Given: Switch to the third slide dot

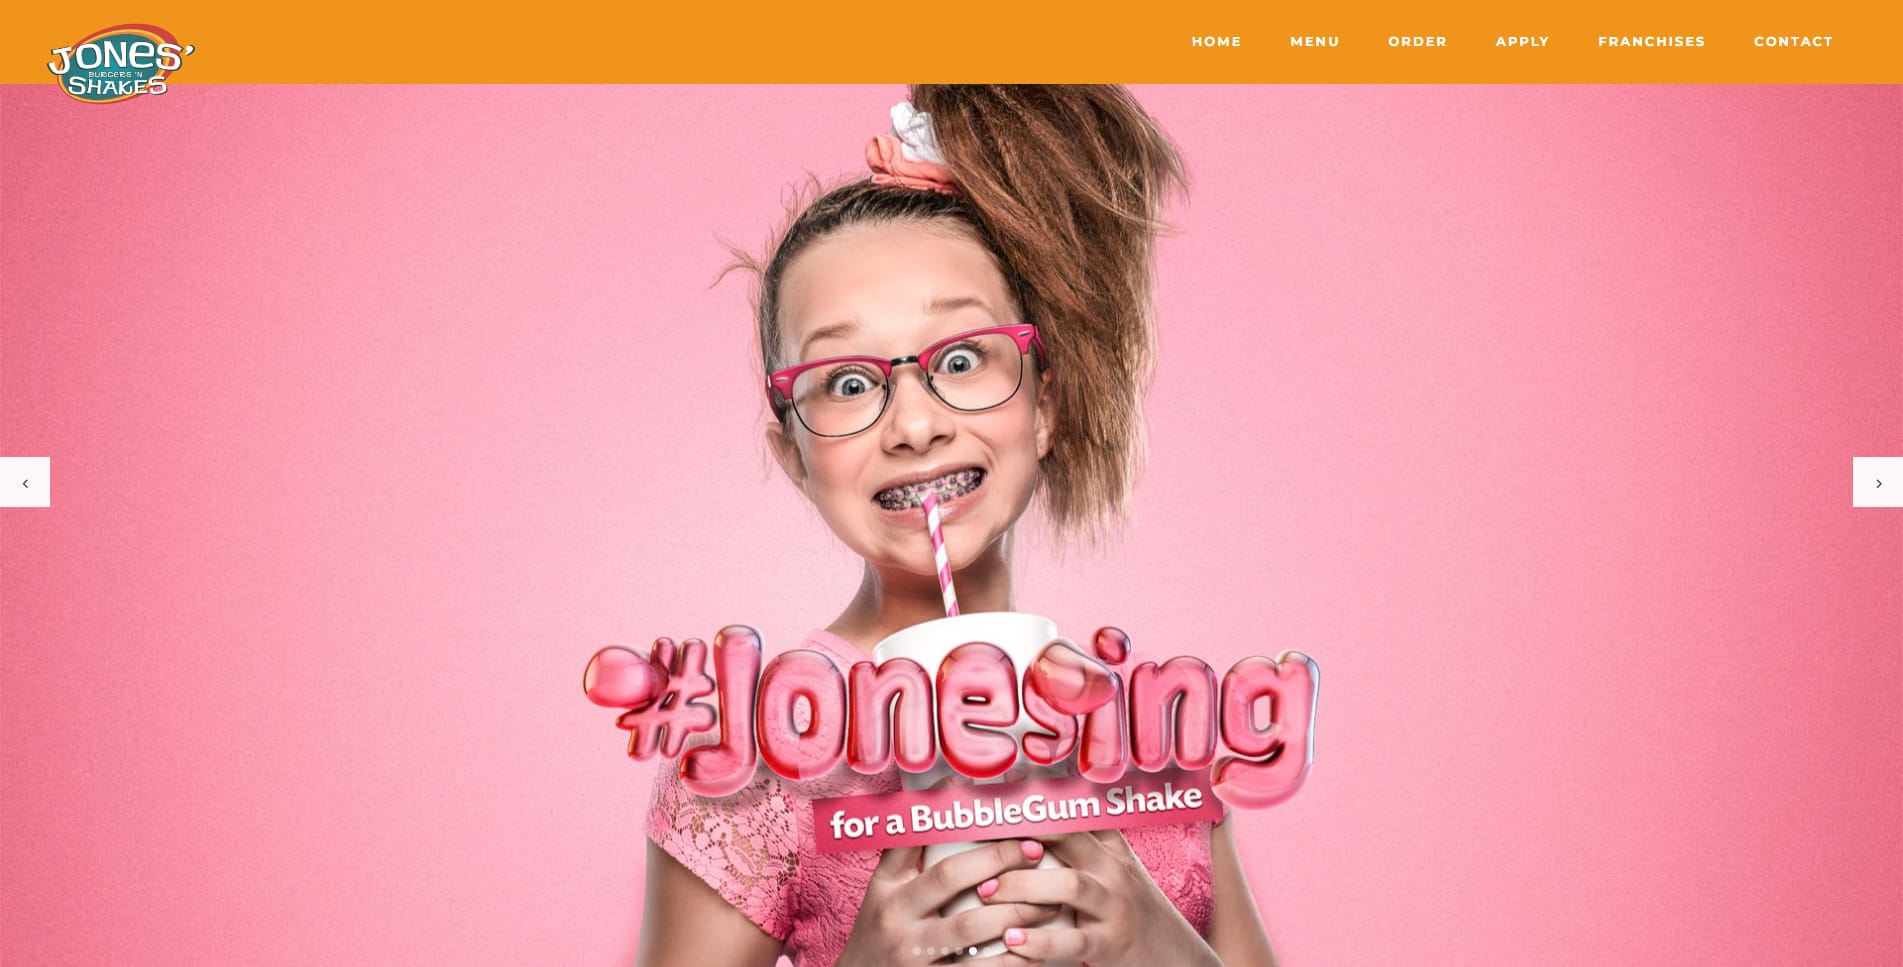Looking at the screenshot, I should click(945, 951).
